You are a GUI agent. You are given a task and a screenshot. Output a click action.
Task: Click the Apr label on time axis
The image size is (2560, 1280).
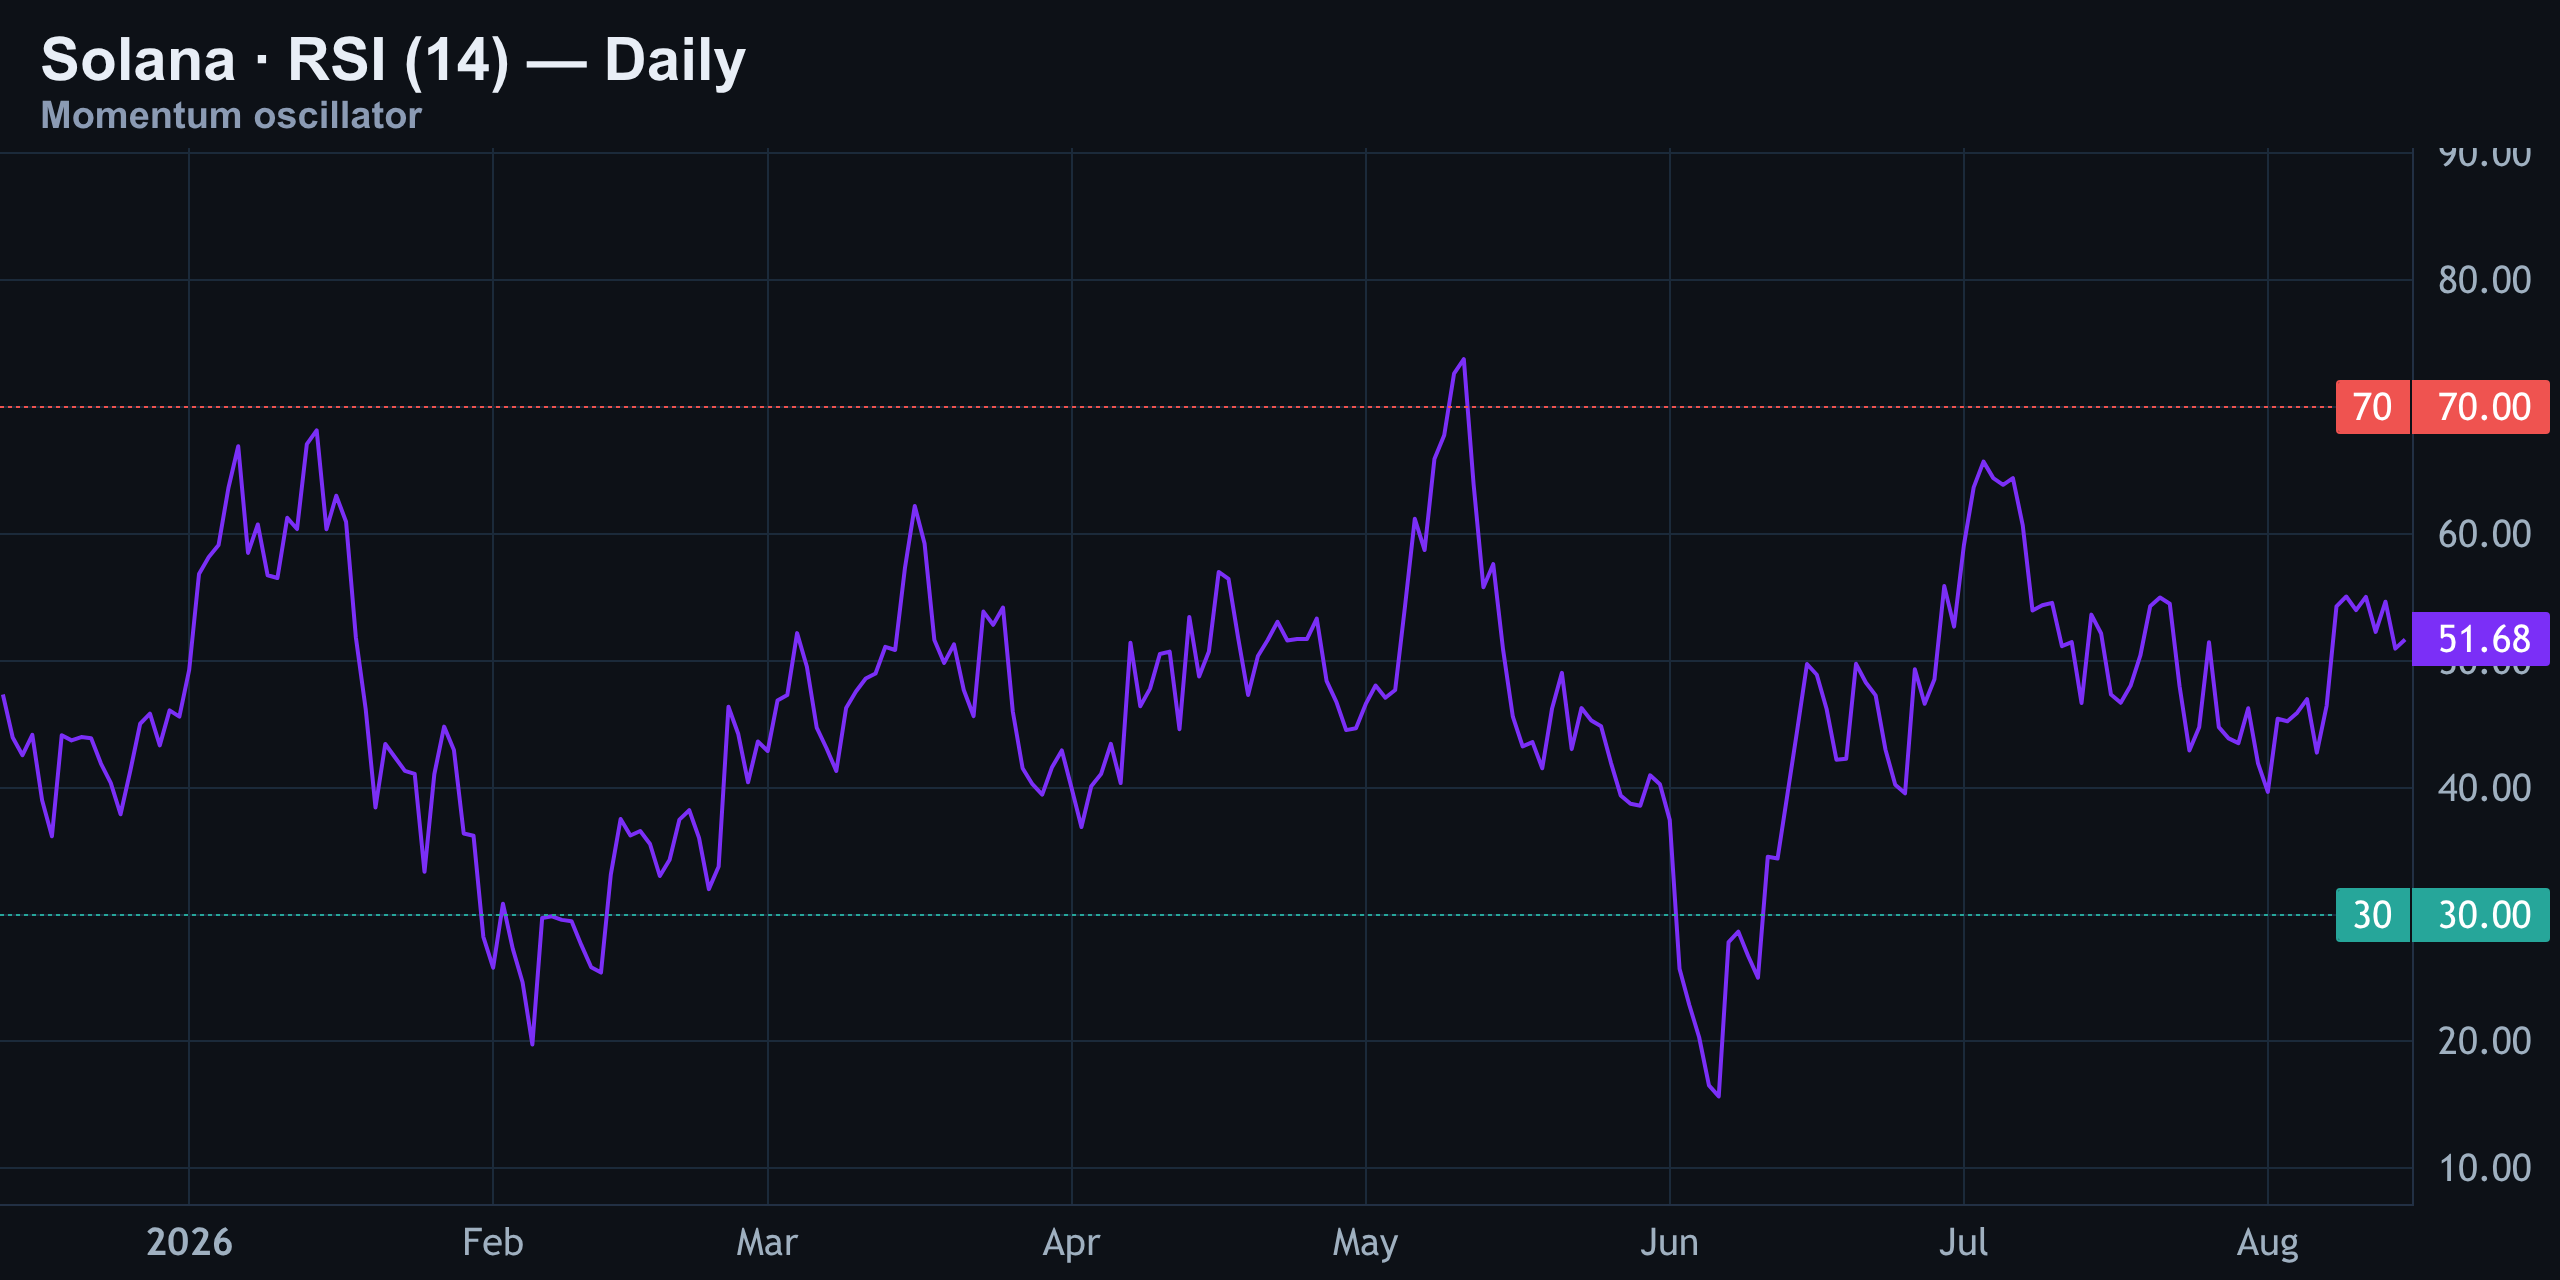point(1071,1243)
